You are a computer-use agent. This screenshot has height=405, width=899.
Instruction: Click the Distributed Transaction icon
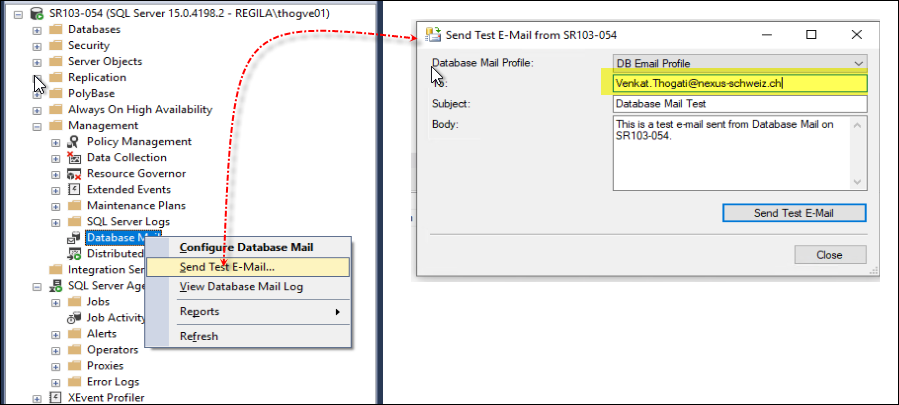[x=74, y=254]
